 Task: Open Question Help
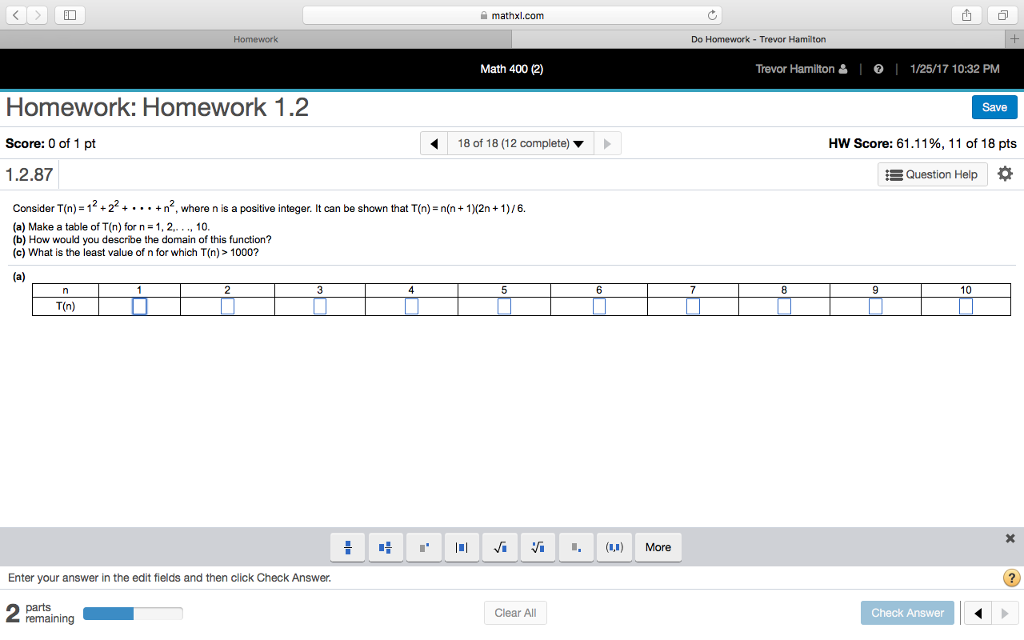click(932, 173)
